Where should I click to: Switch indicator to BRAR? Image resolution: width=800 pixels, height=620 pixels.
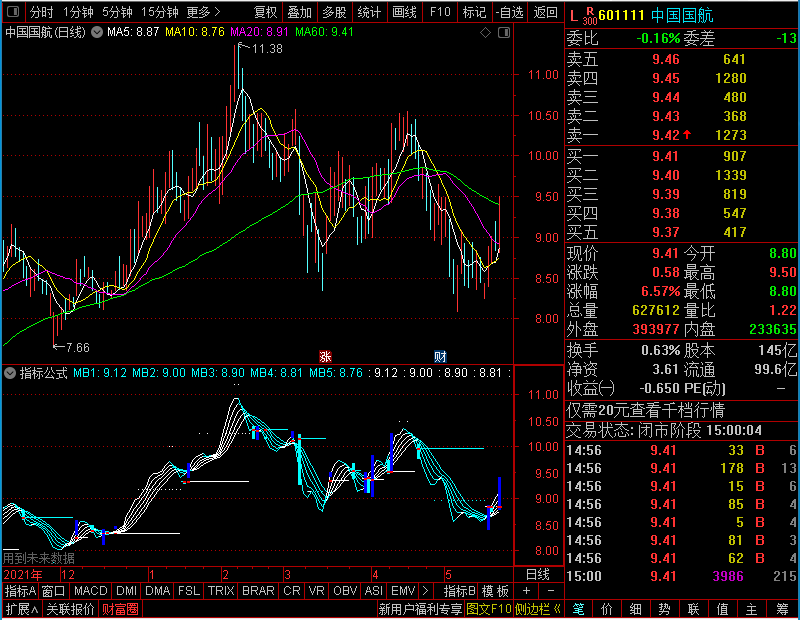click(x=258, y=591)
